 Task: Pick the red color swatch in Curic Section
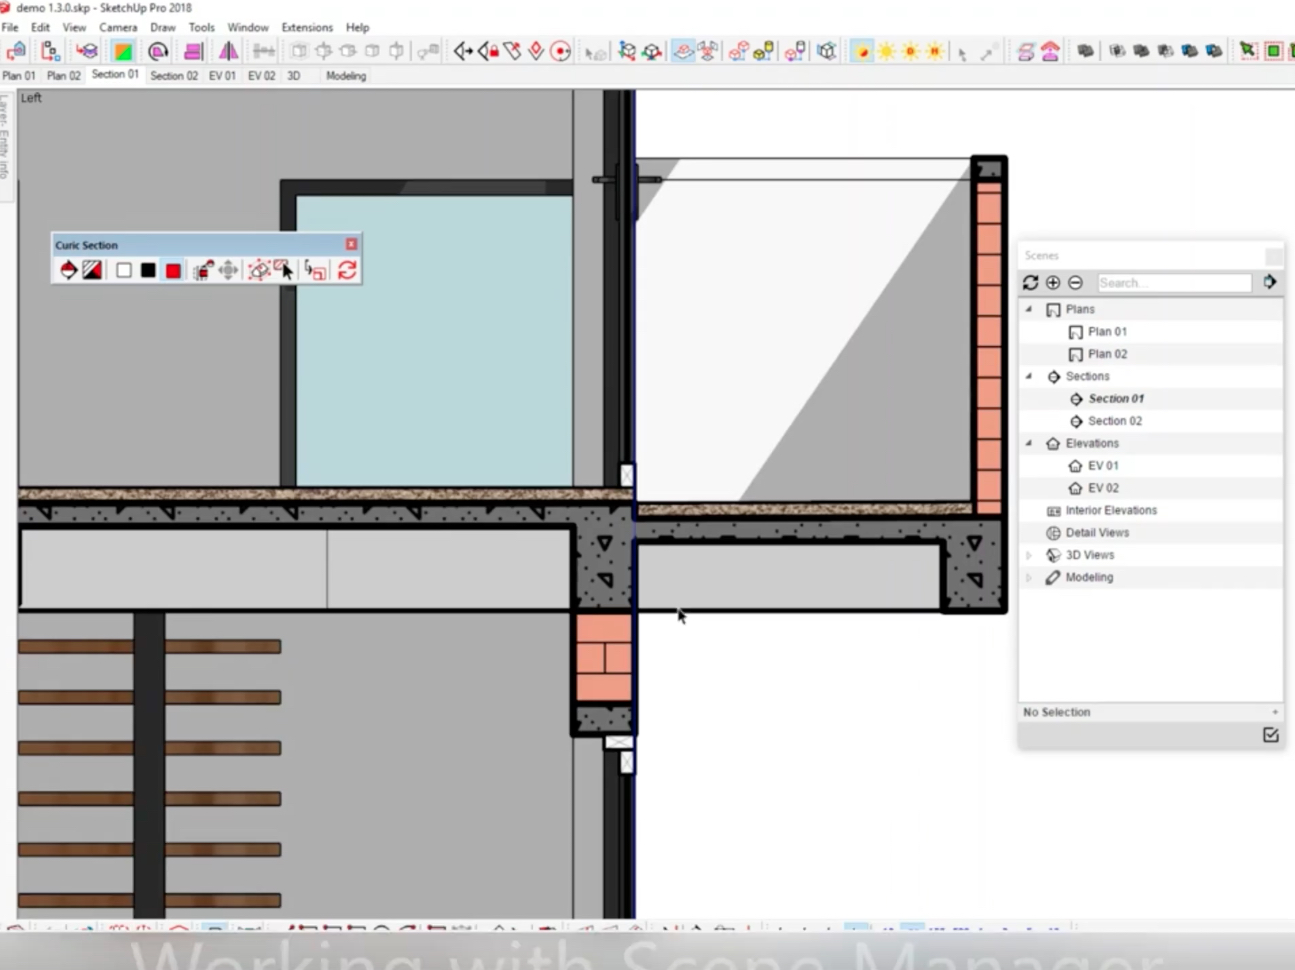(173, 270)
